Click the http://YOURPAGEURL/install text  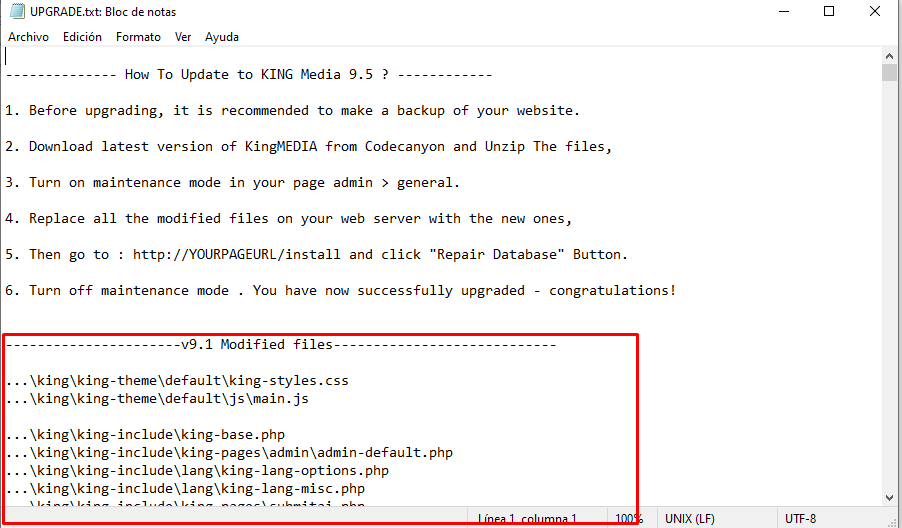[236, 255]
